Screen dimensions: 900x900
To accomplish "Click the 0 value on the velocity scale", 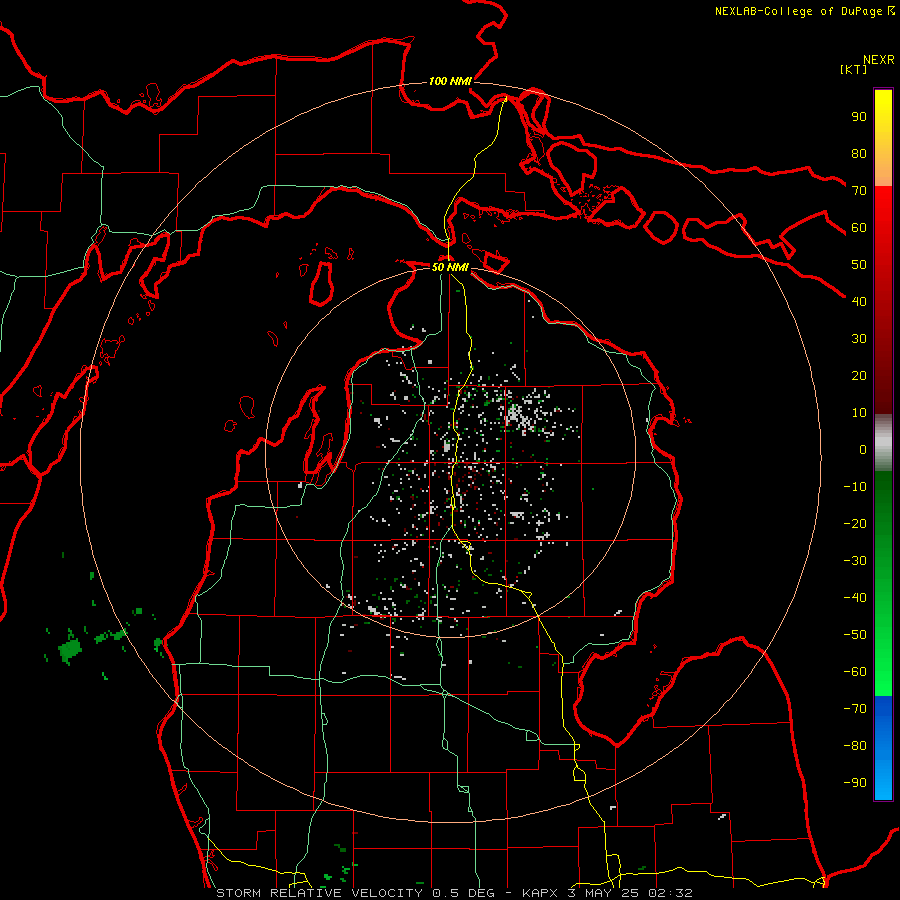I will tap(863, 450).
